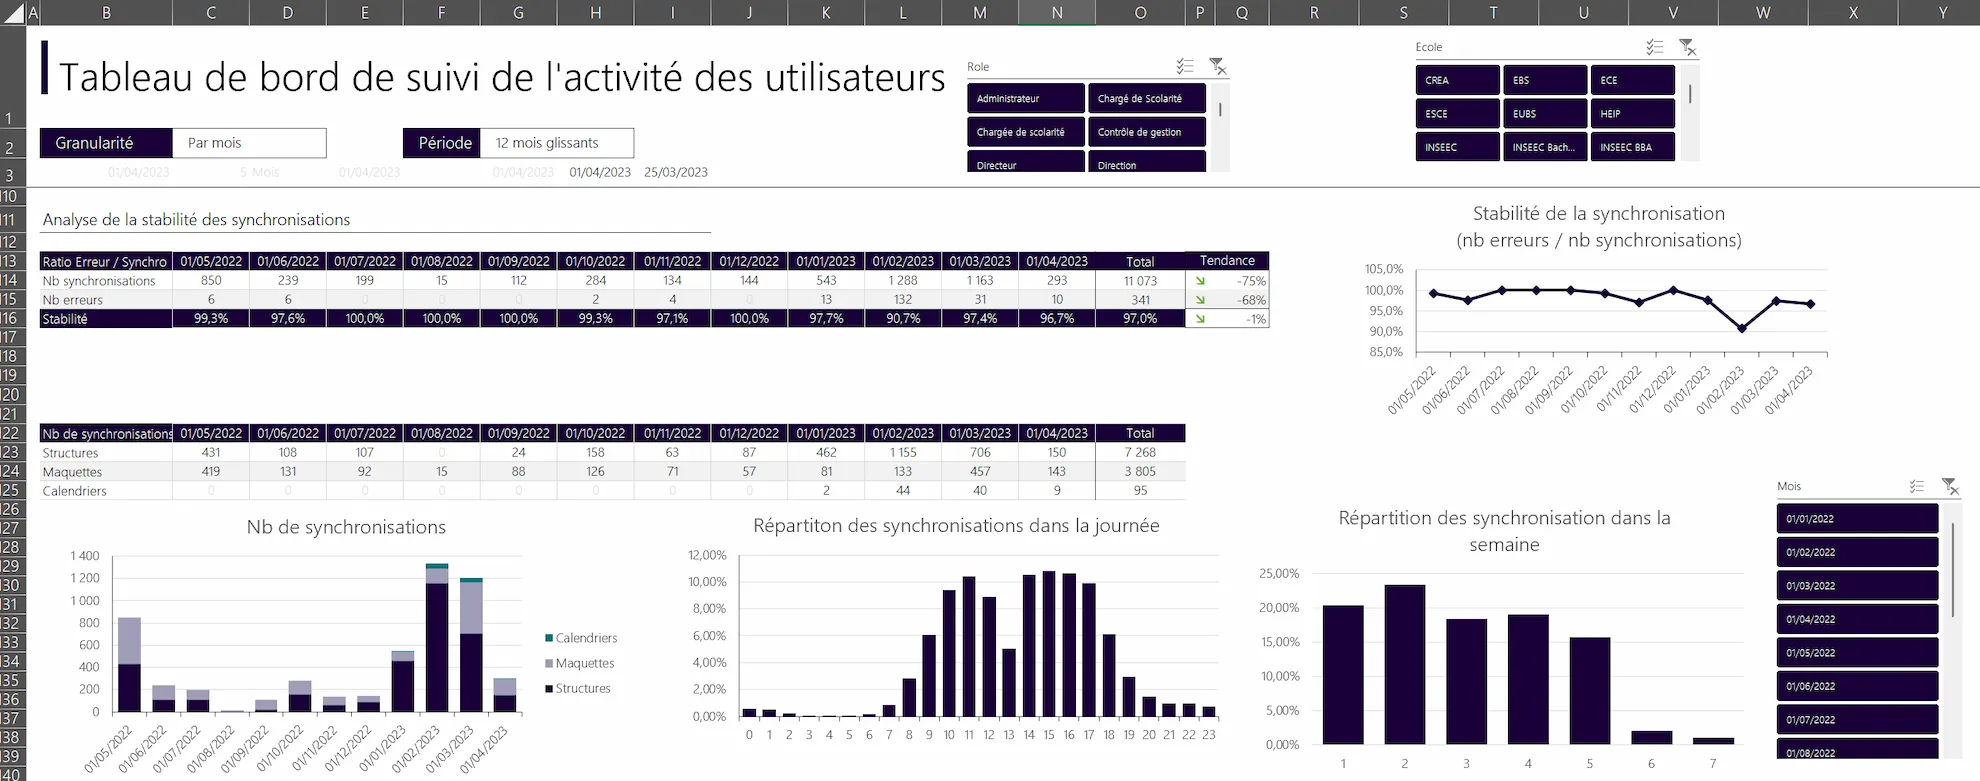Image resolution: width=1980 pixels, height=781 pixels.
Task: Select column B header
Action: coord(106,12)
